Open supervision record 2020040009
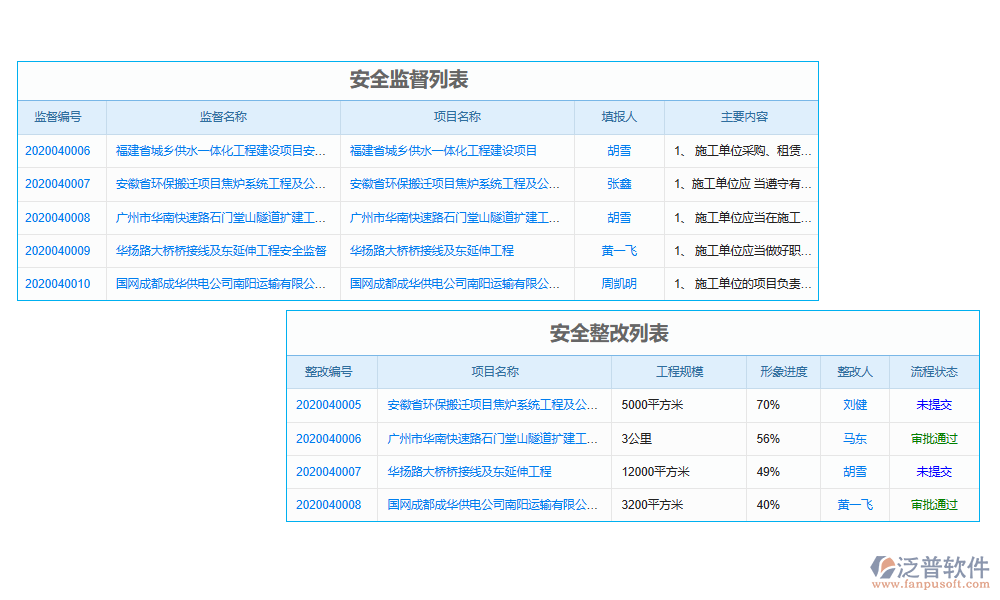 point(57,251)
